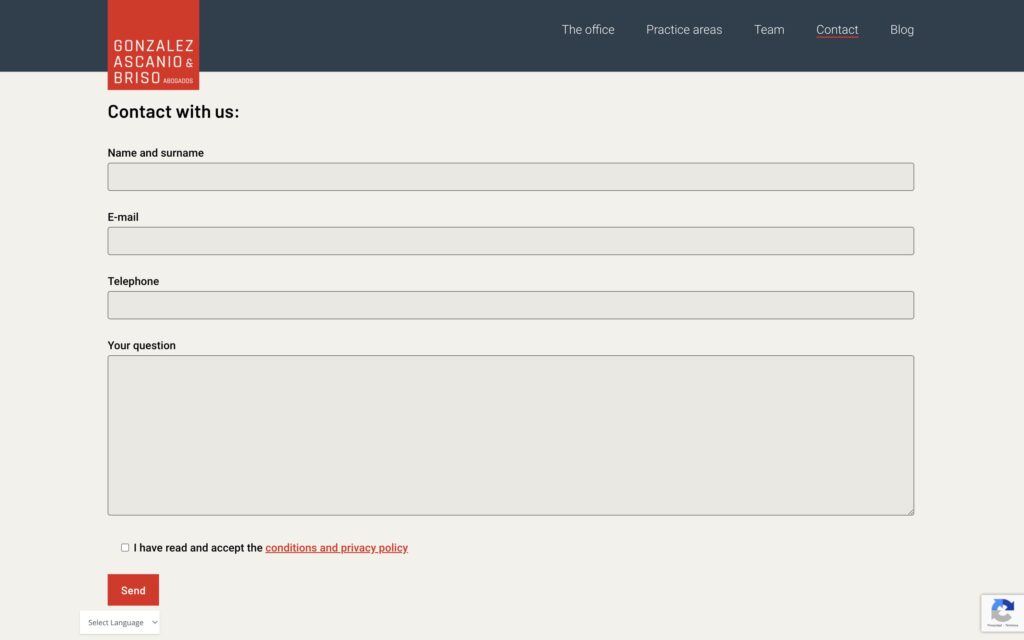Open the Blog page
The image size is (1024, 640).
click(902, 30)
